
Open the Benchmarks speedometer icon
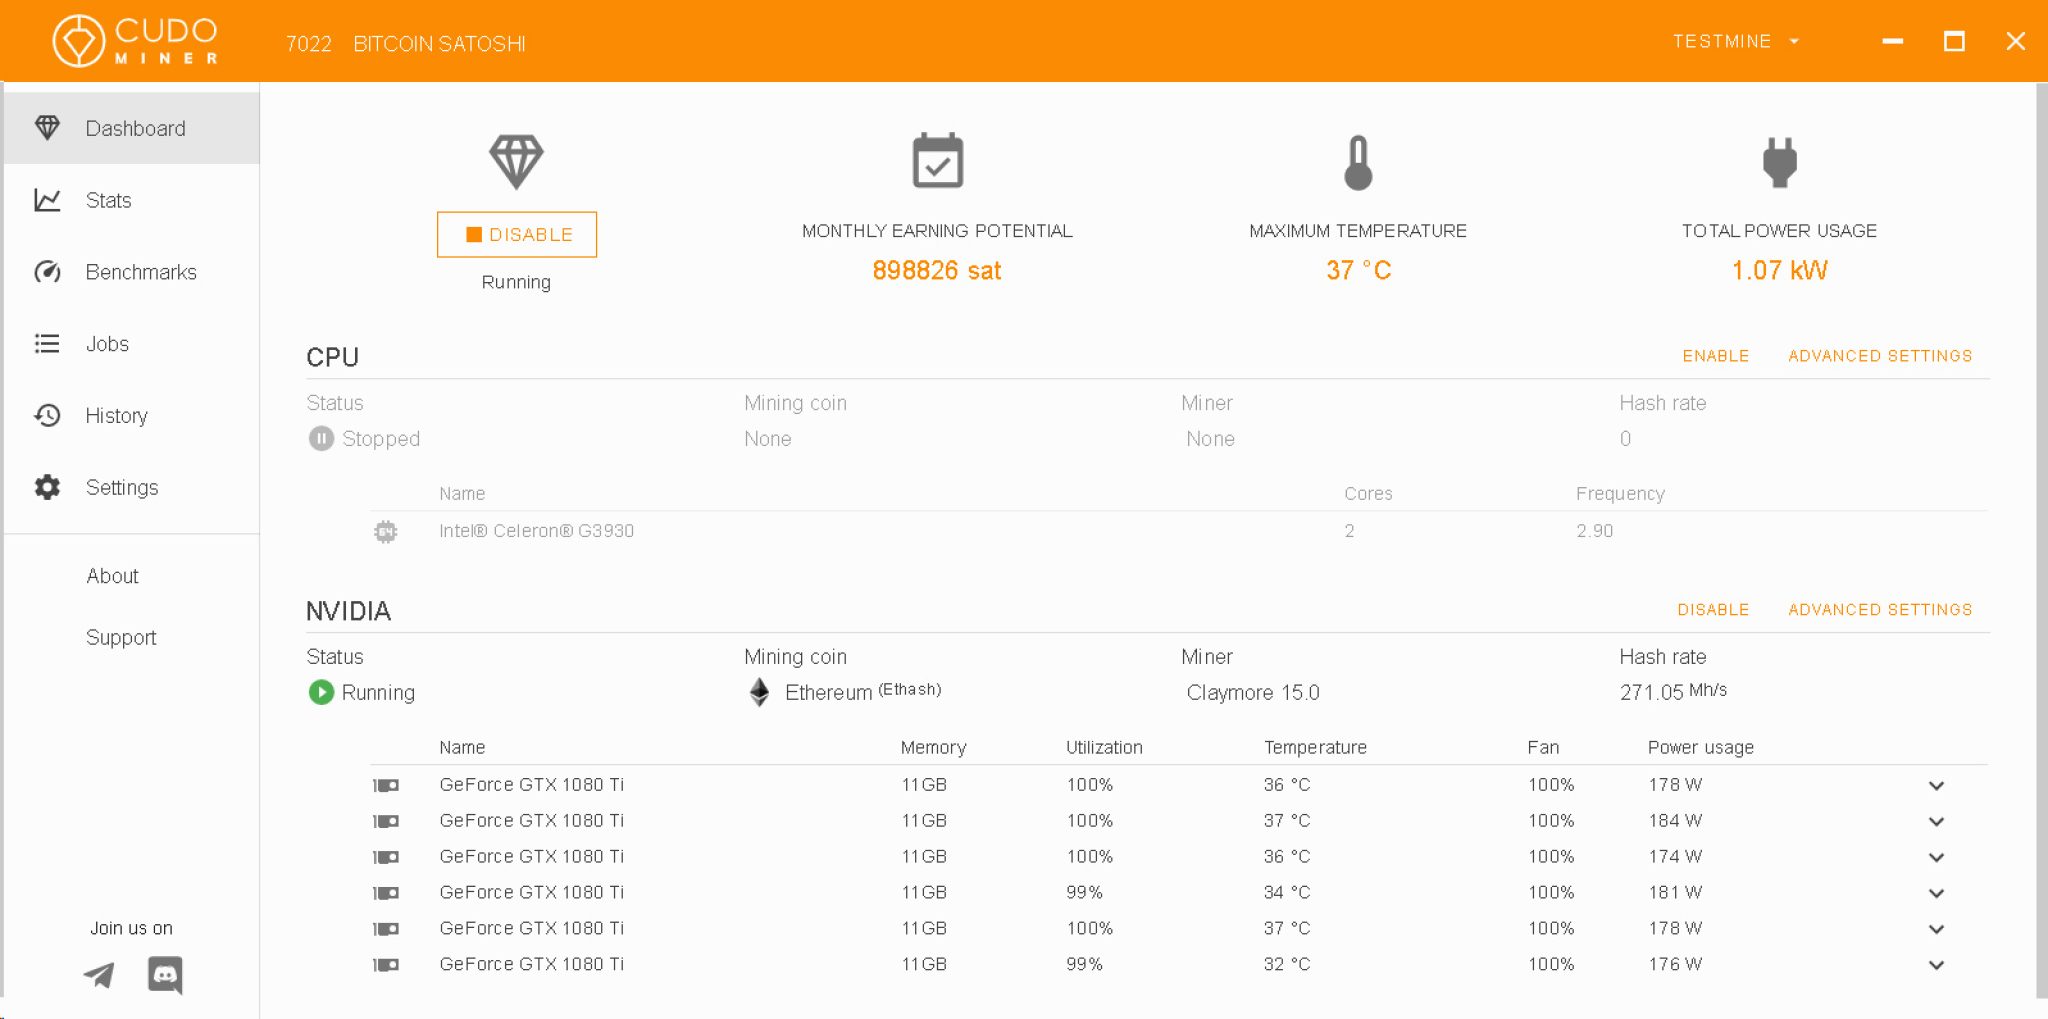click(47, 272)
